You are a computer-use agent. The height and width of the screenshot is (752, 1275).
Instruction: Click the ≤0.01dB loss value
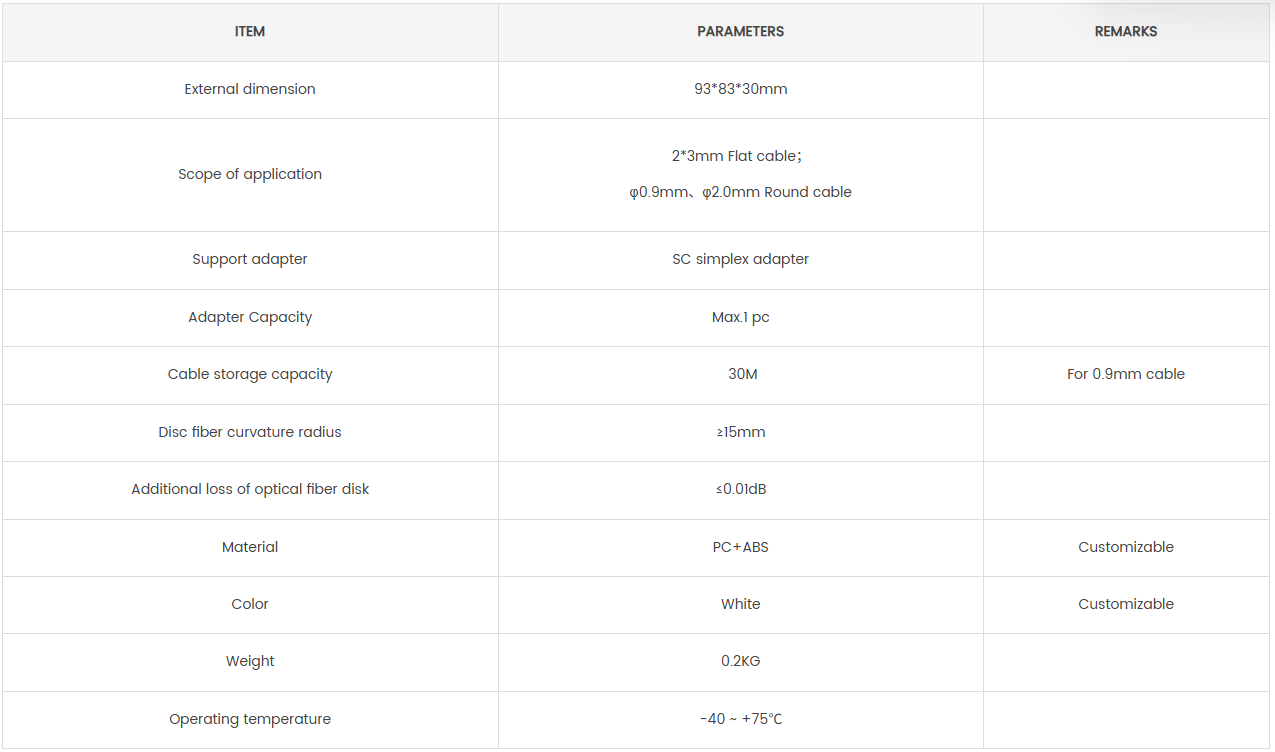click(x=741, y=489)
